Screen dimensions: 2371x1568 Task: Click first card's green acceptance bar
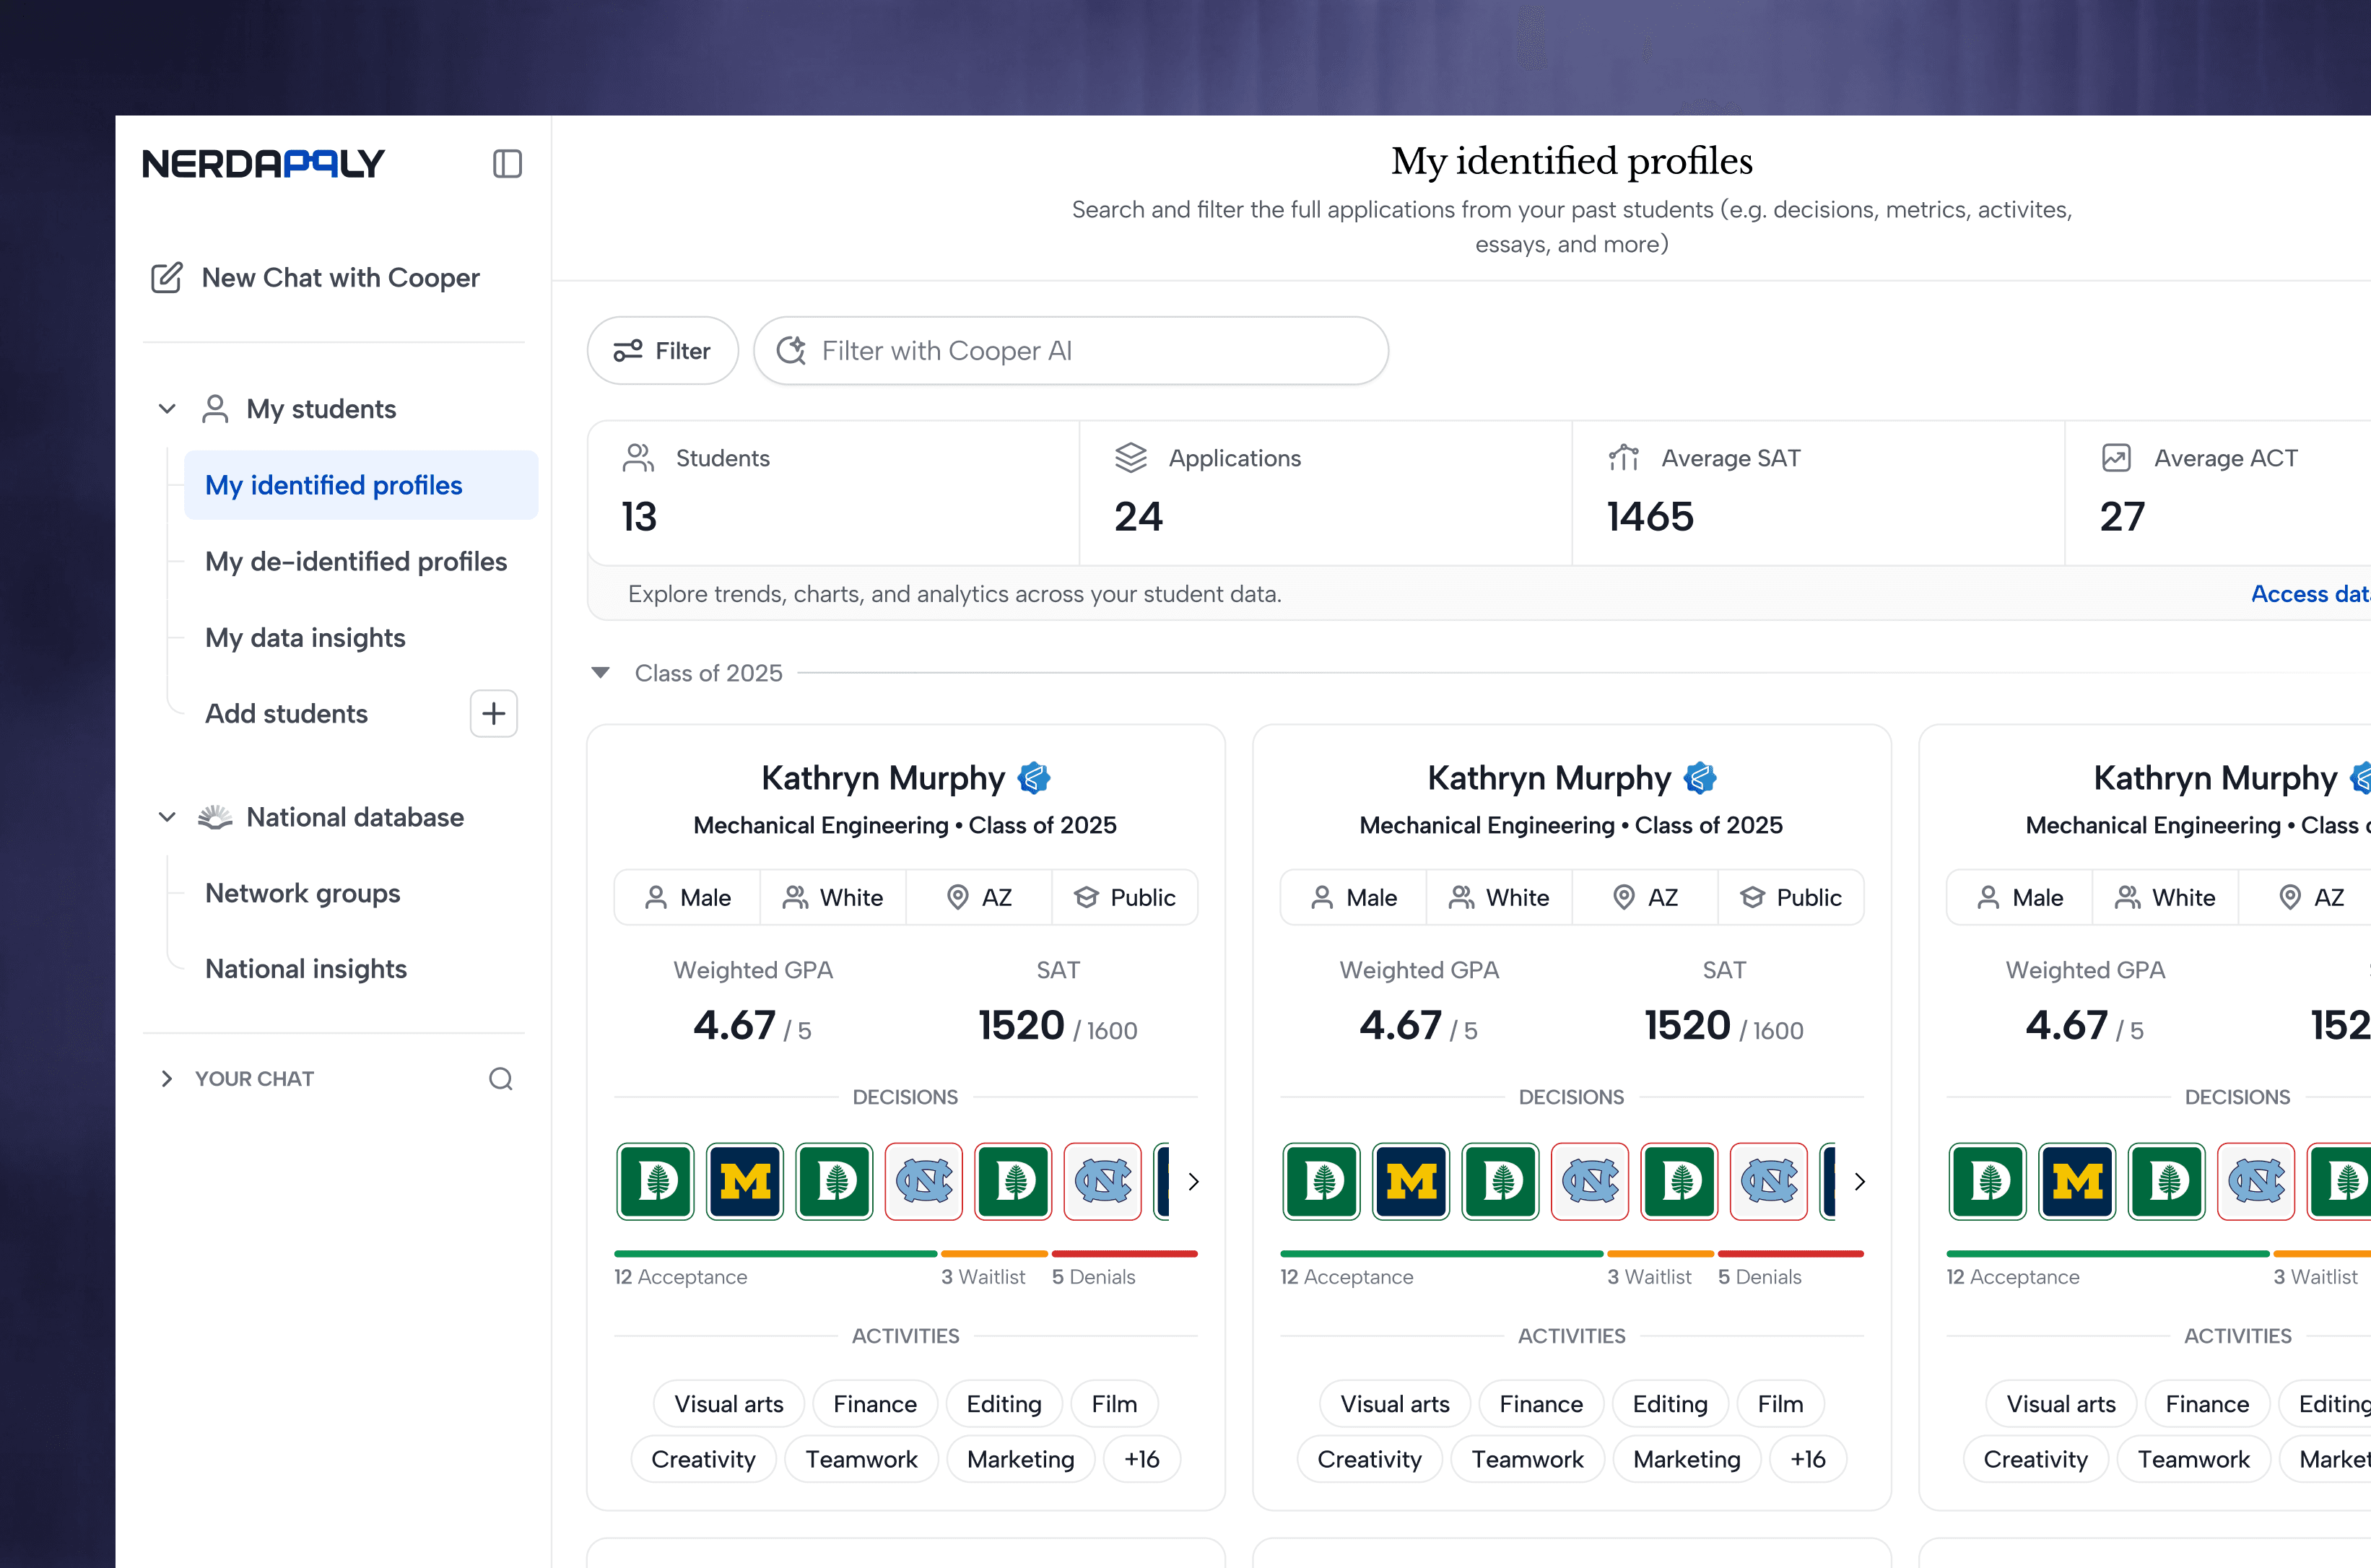(775, 1253)
